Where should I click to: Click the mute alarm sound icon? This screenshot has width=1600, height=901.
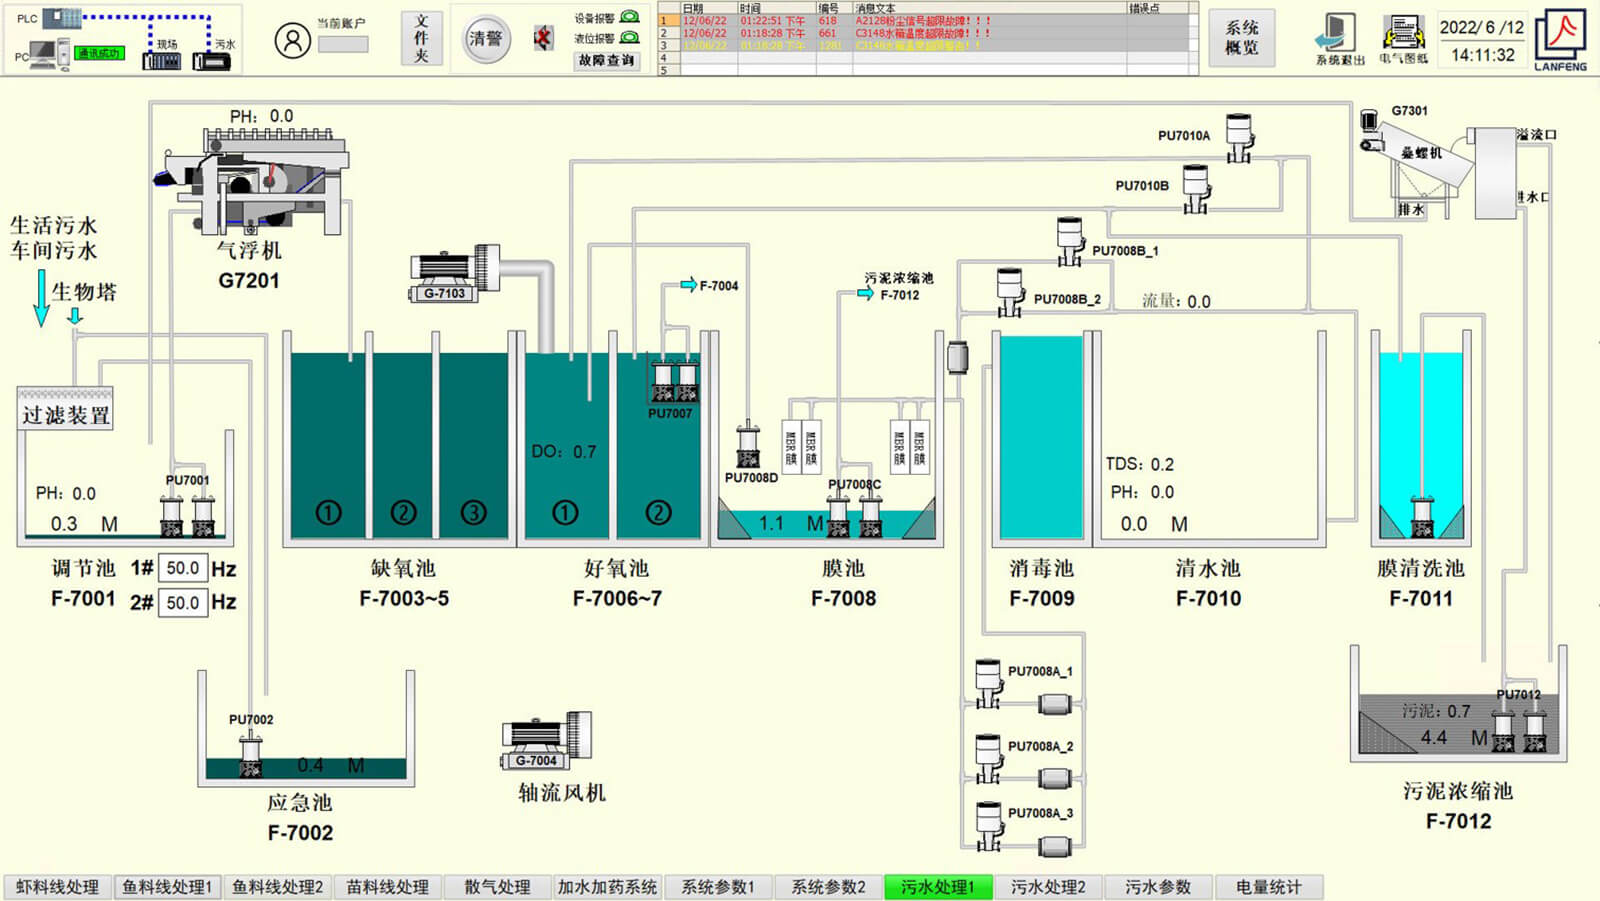(x=543, y=39)
